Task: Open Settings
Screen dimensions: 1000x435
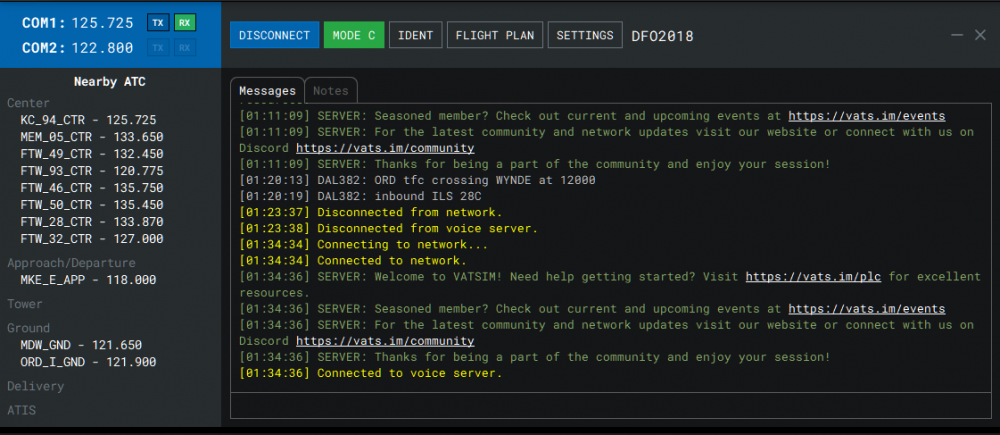Action: point(584,35)
